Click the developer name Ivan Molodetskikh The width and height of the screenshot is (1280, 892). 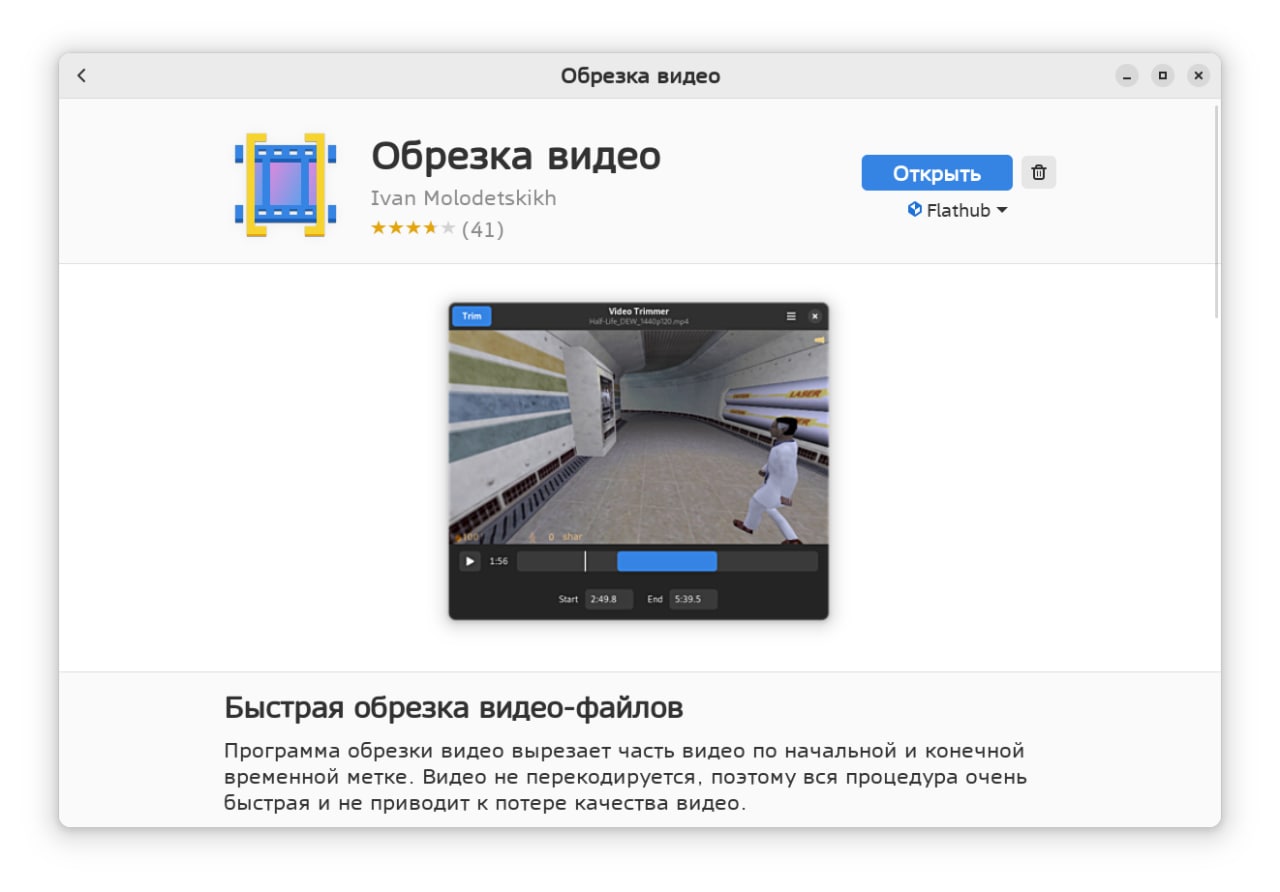coord(463,198)
